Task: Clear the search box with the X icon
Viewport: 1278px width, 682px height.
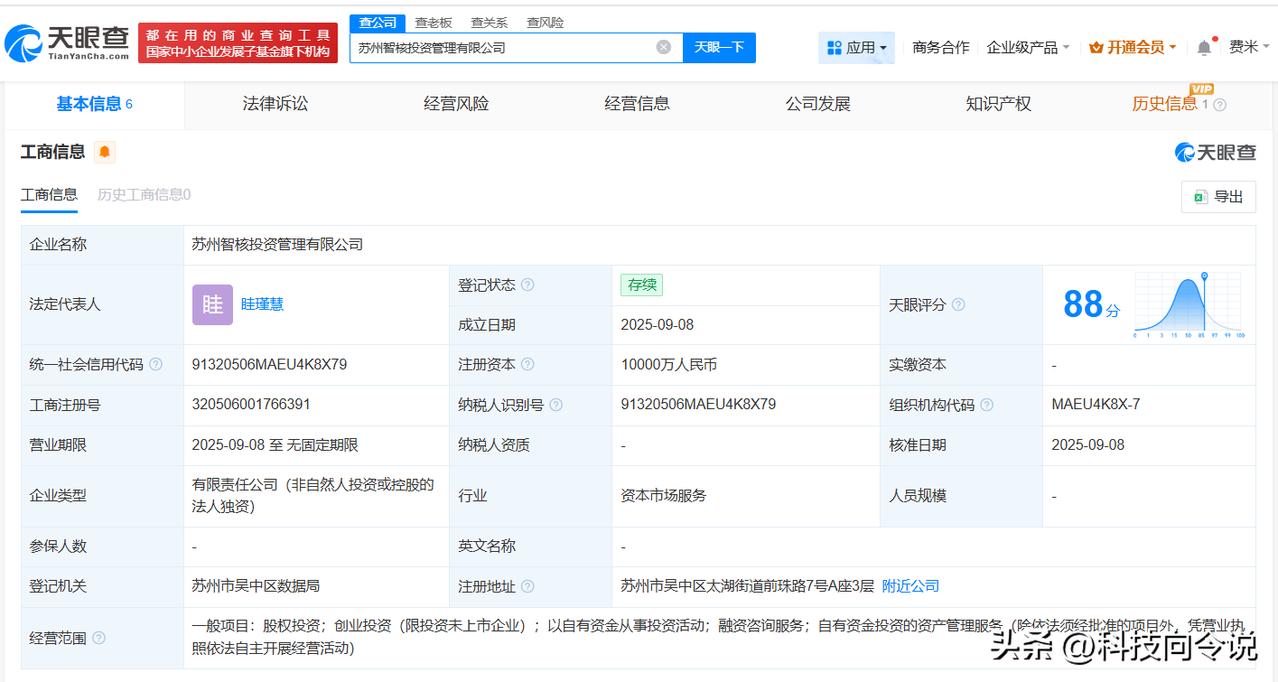Action: point(663,47)
